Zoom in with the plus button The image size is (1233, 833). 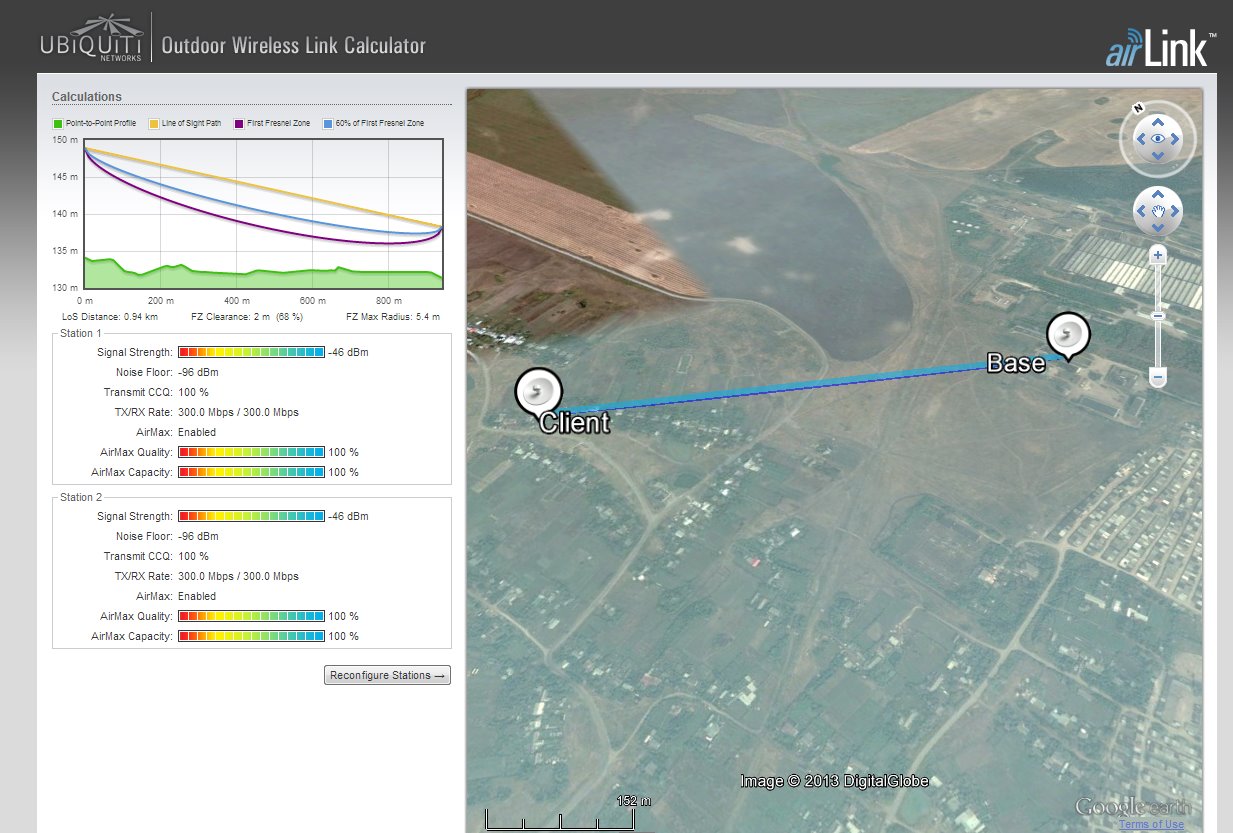point(1158,255)
